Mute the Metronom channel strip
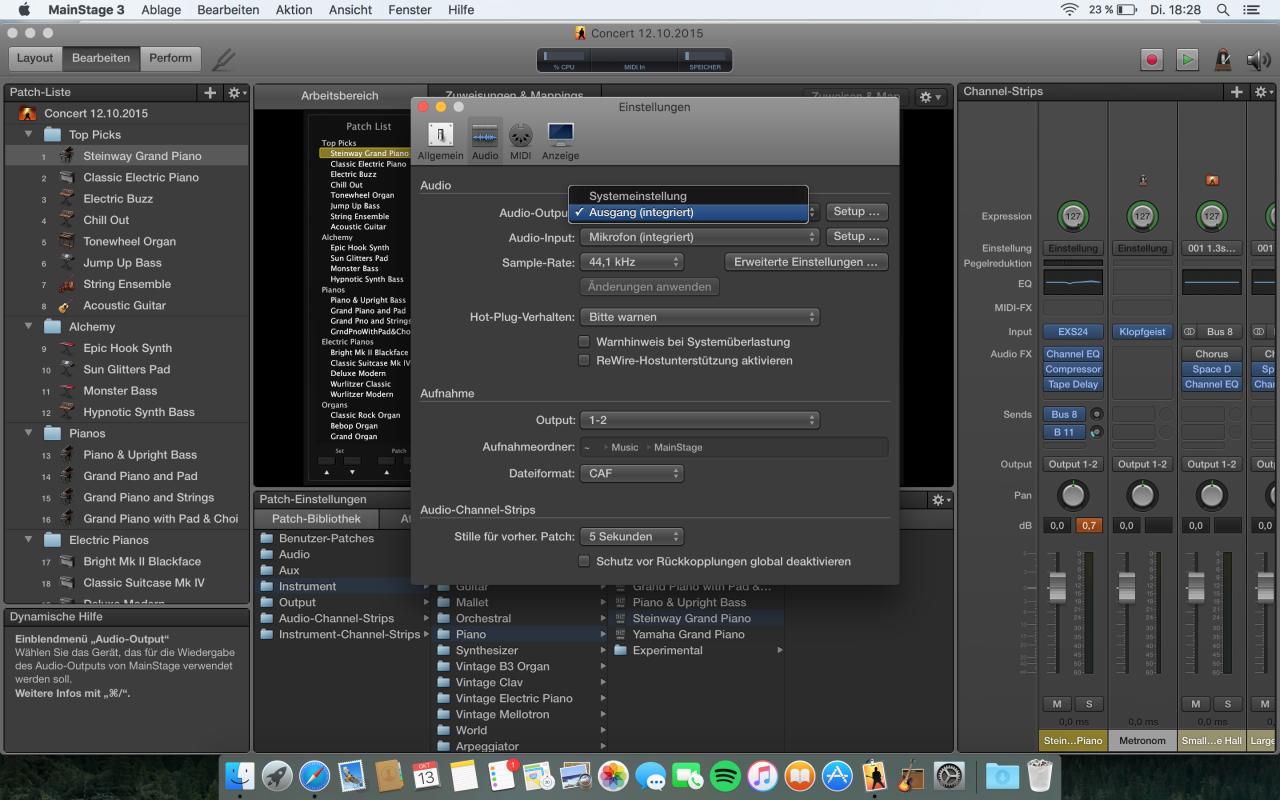The width and height of the screenshot is (1280, 800). 1126,704
